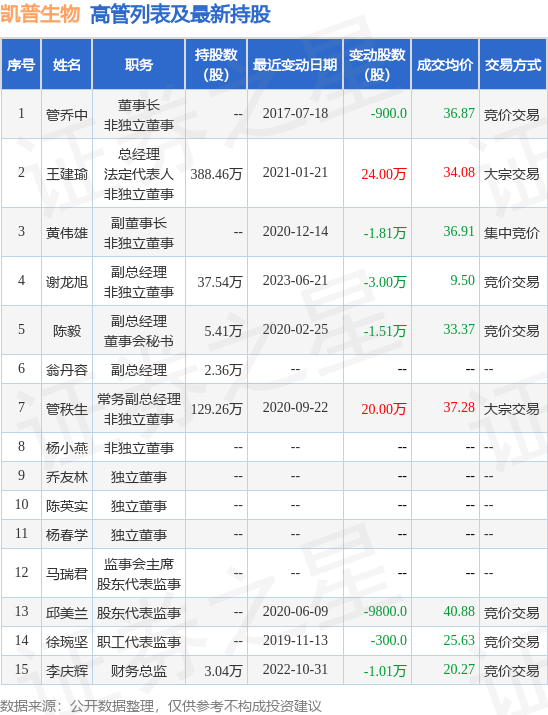This screenshot has height=715, width=548.
Task: Click the change value -1.01万
Action: [385, 671]
